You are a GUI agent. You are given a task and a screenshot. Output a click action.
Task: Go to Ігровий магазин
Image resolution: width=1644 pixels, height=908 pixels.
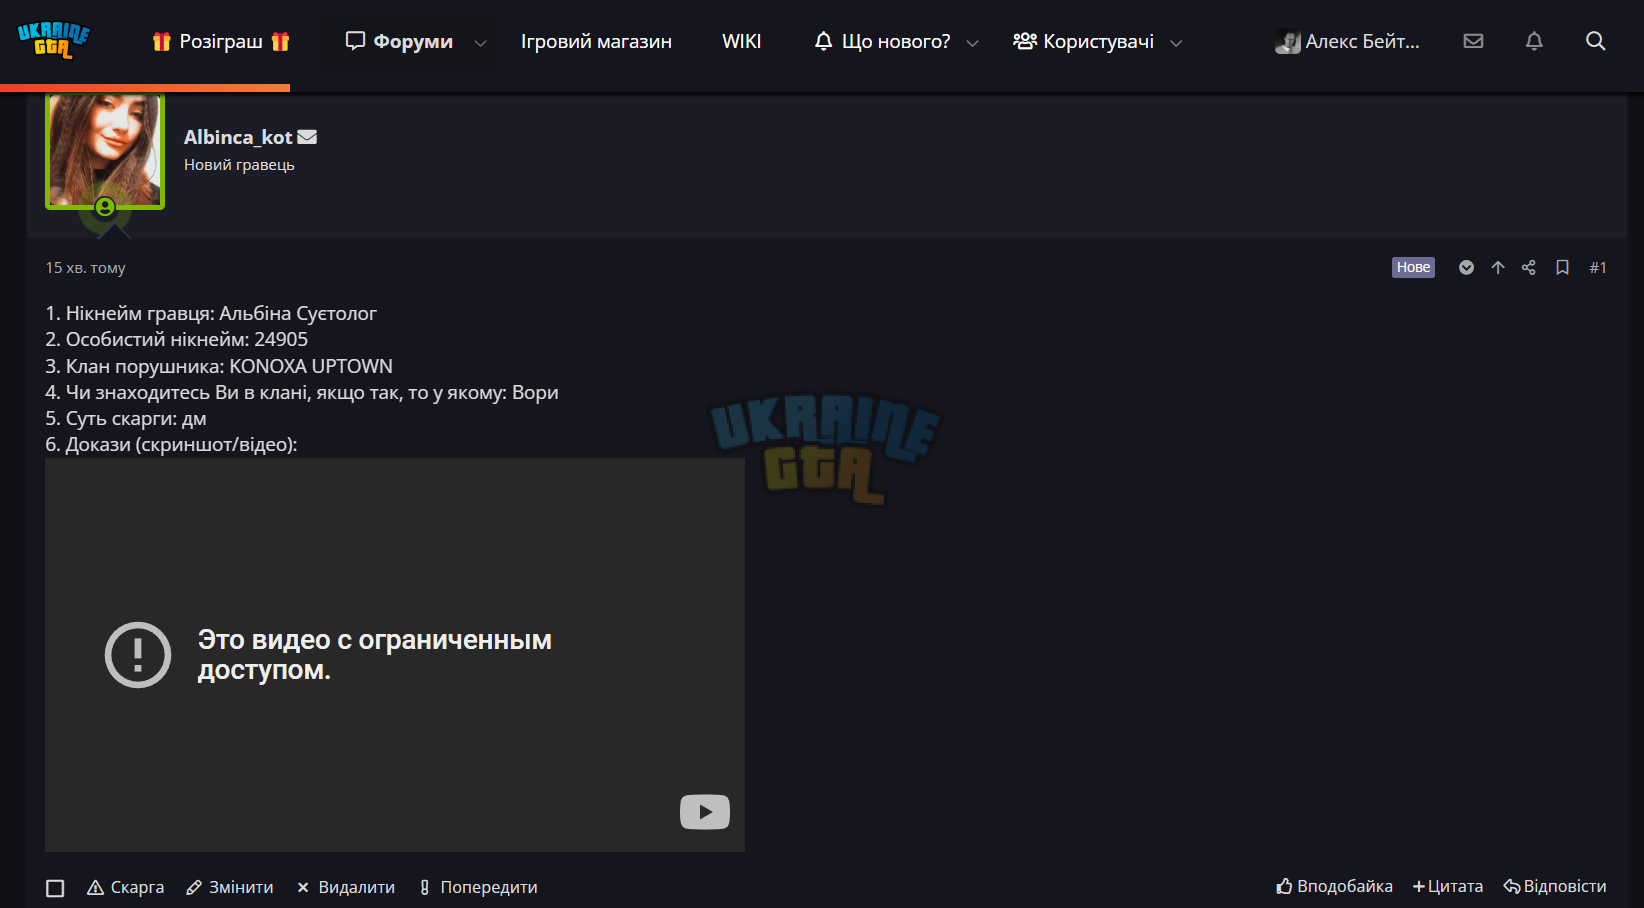click(x=596, y=42)
